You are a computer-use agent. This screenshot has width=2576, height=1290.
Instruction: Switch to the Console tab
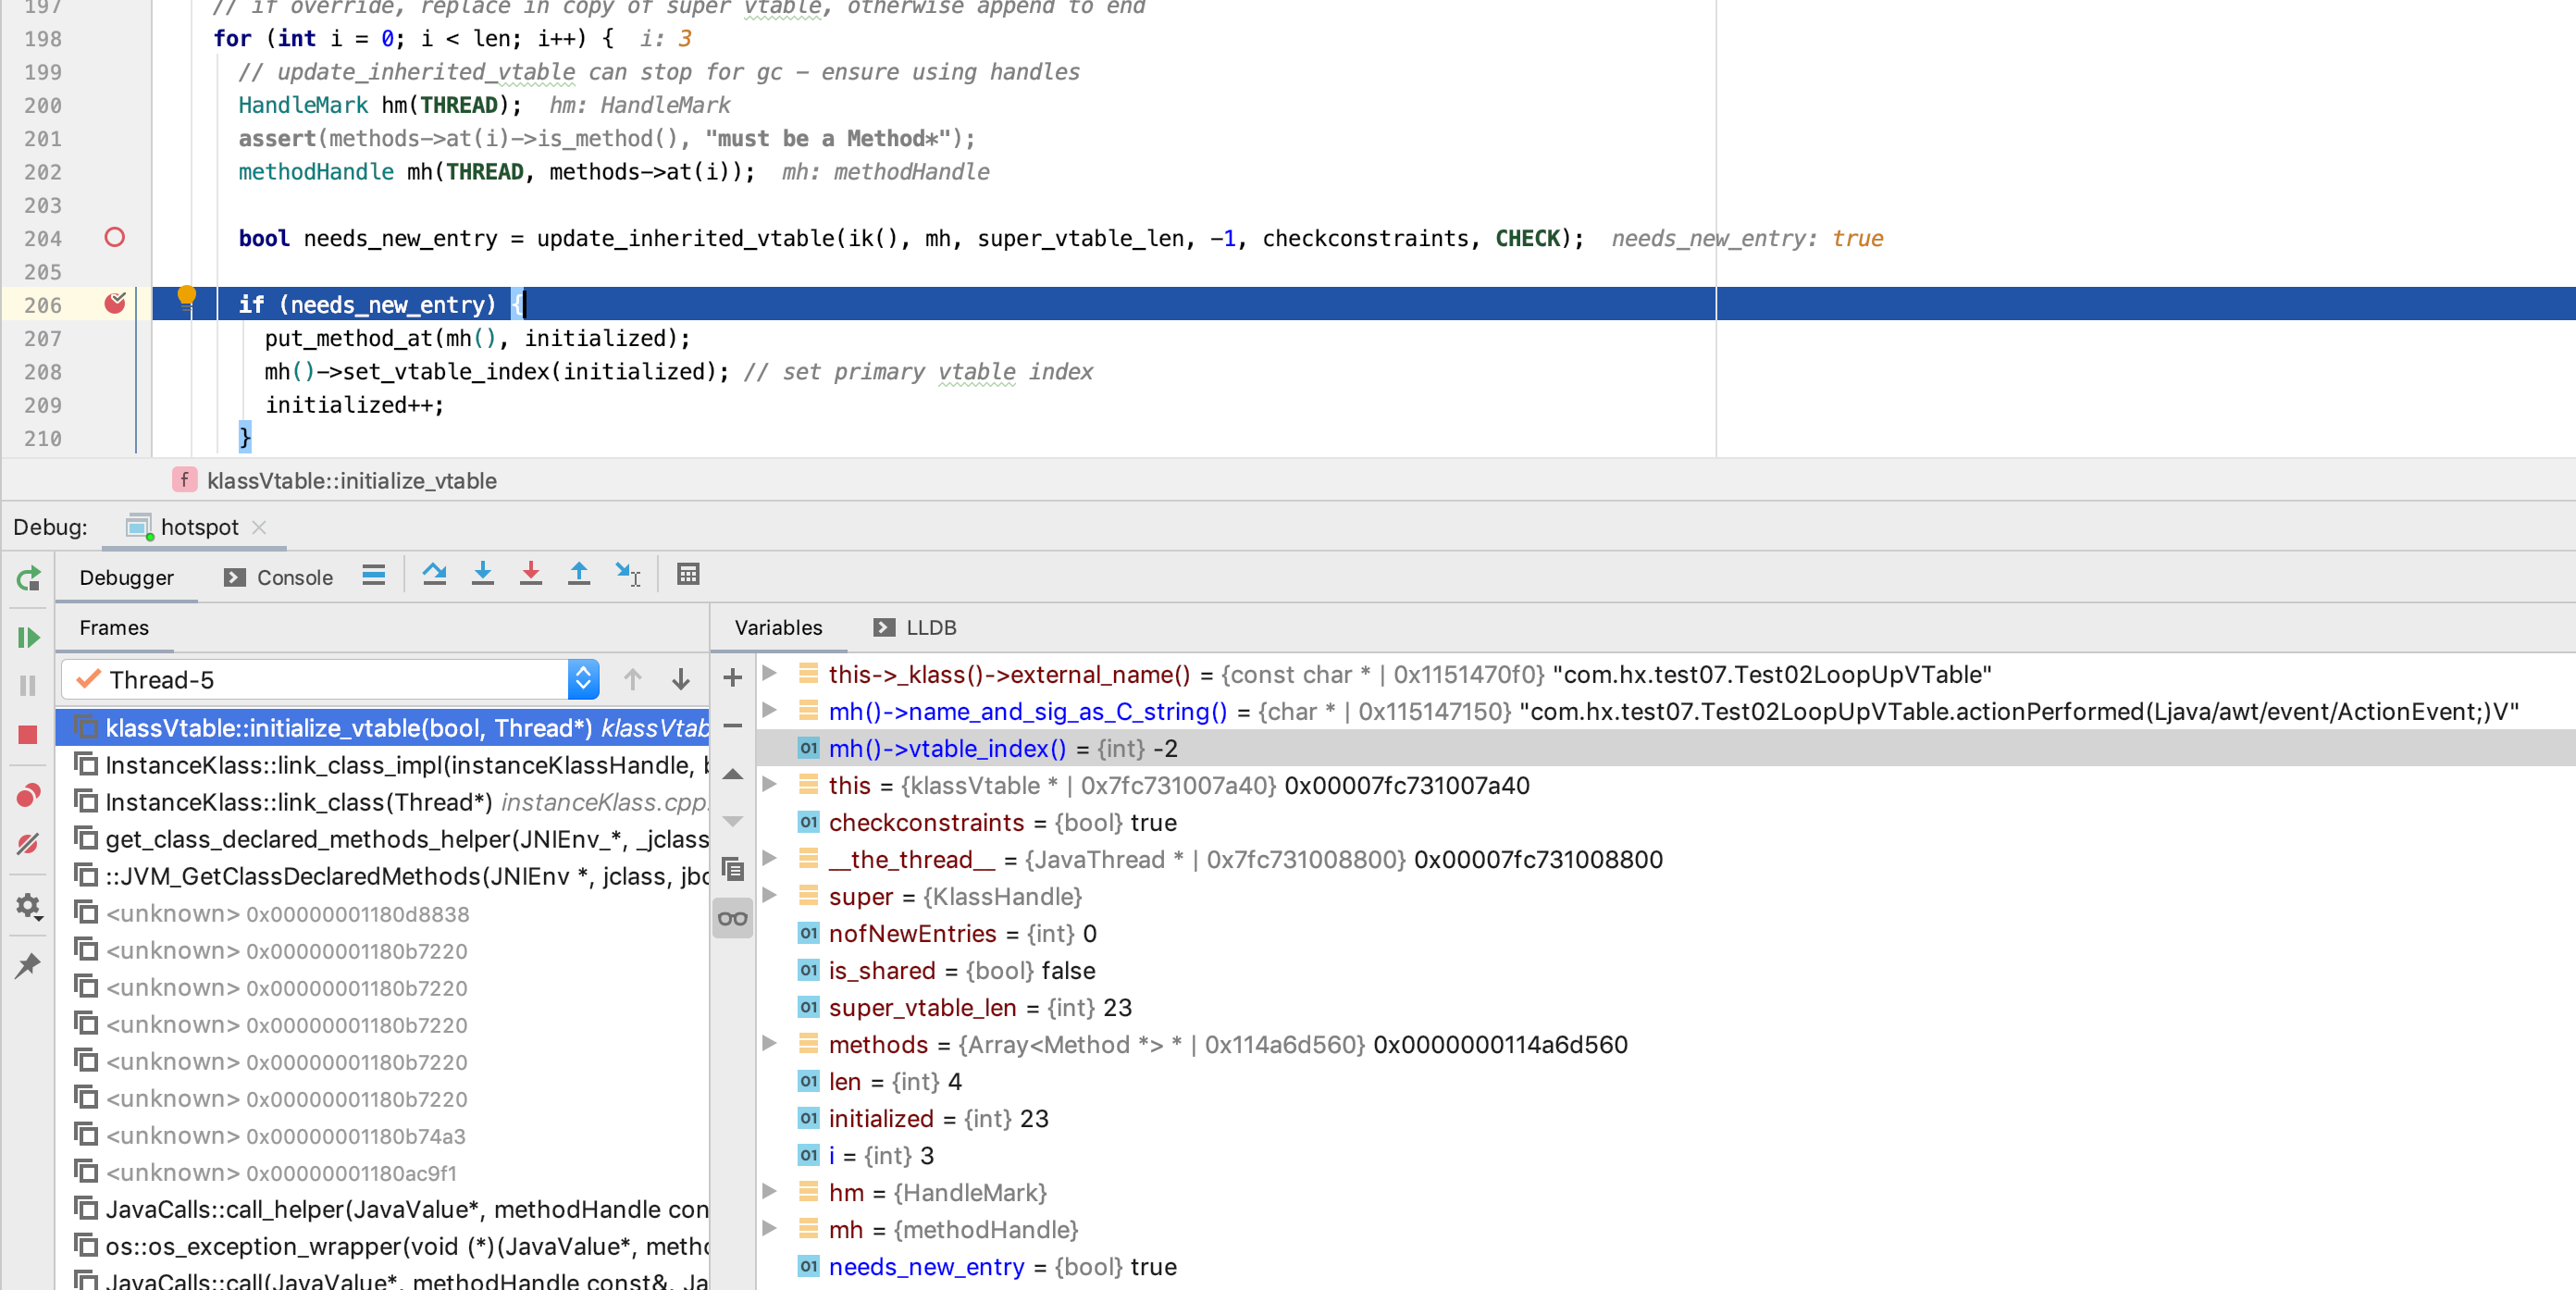point(279,578)
